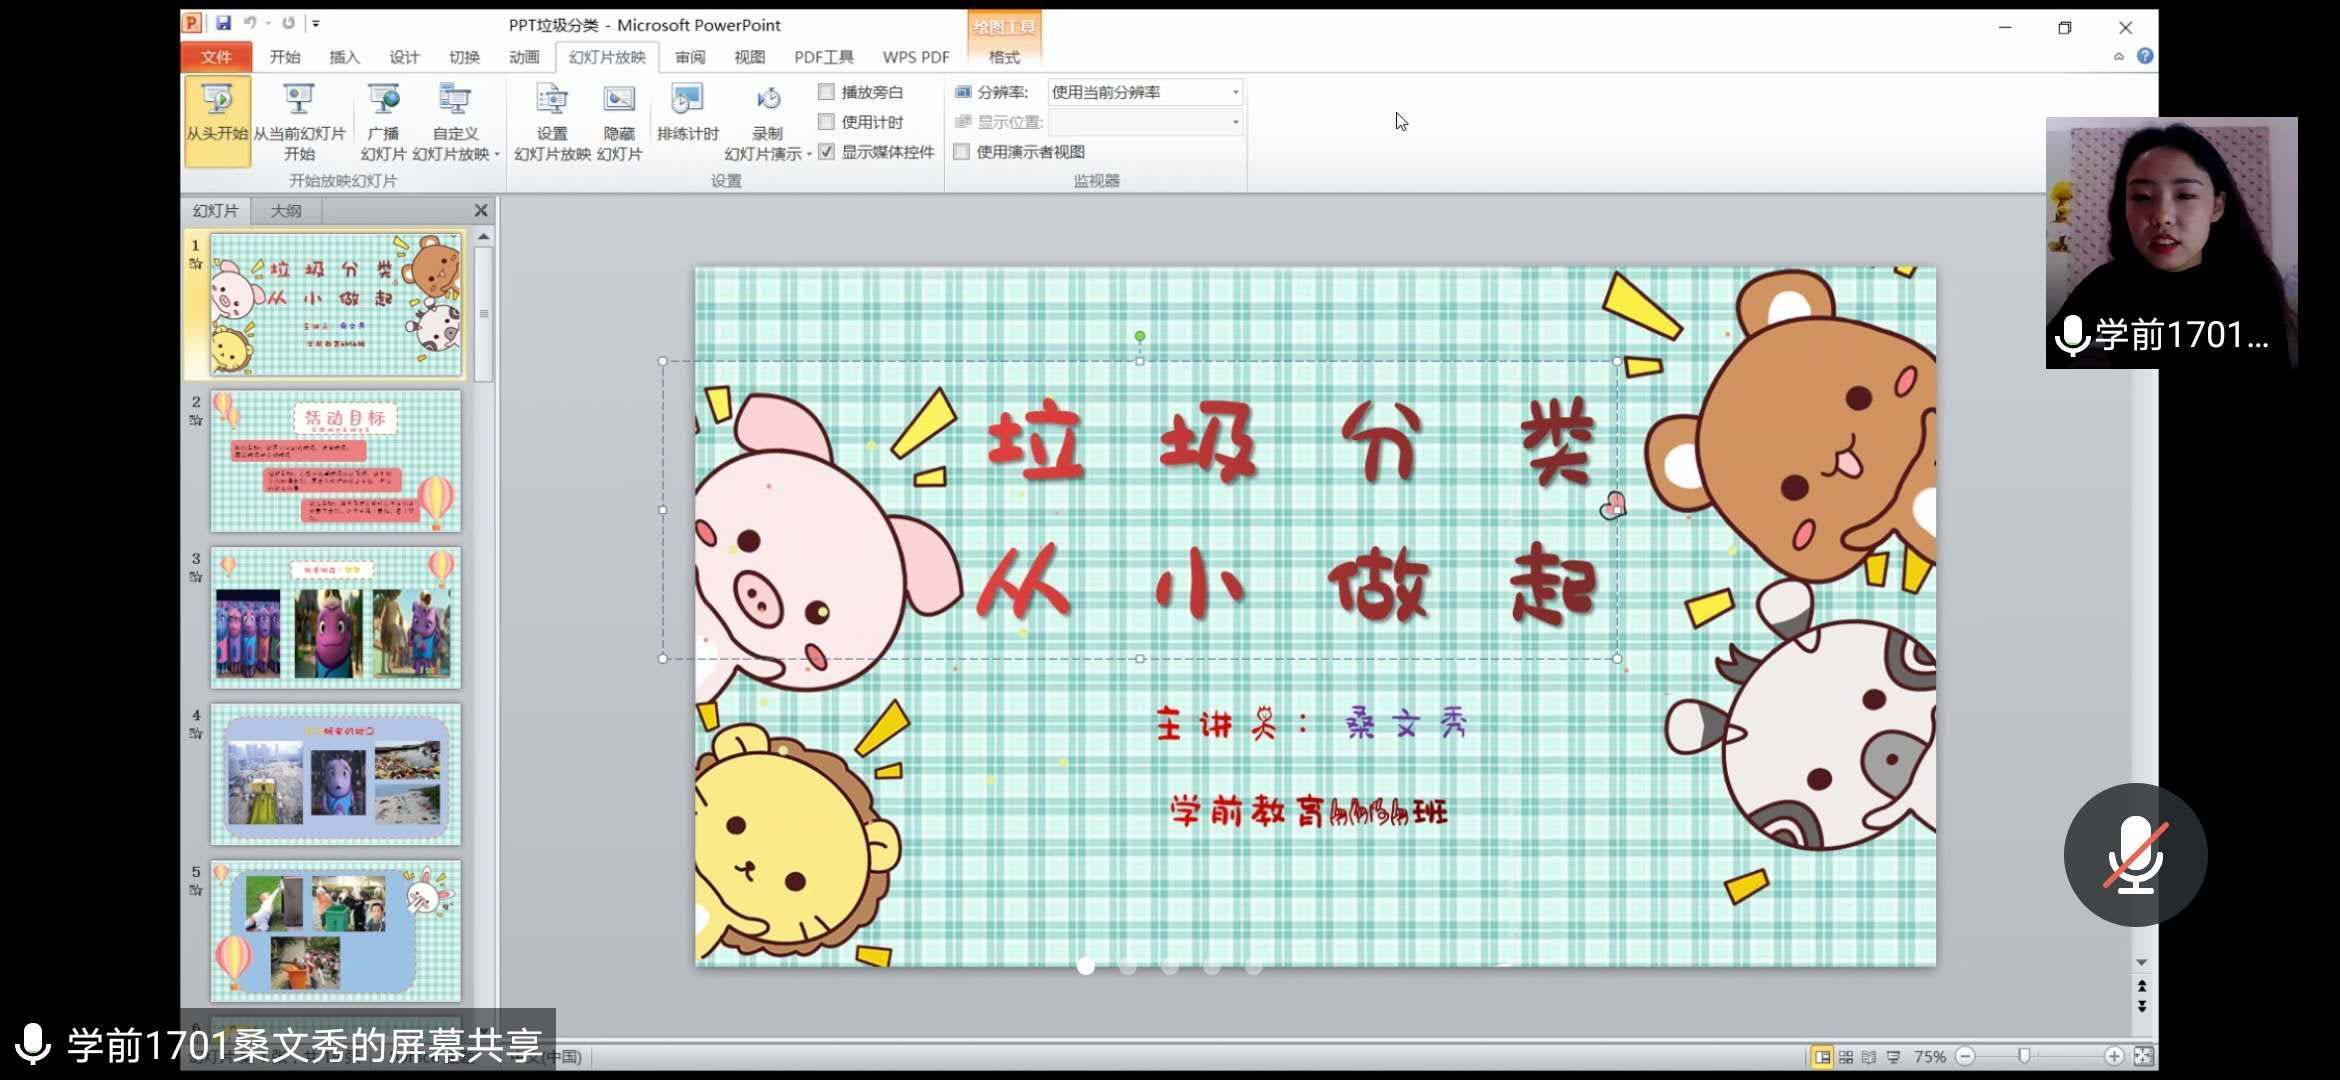The image size is (2340, 1080).
Task: Enable 播放旁白 checkbox
Action: tap(827, 92)
